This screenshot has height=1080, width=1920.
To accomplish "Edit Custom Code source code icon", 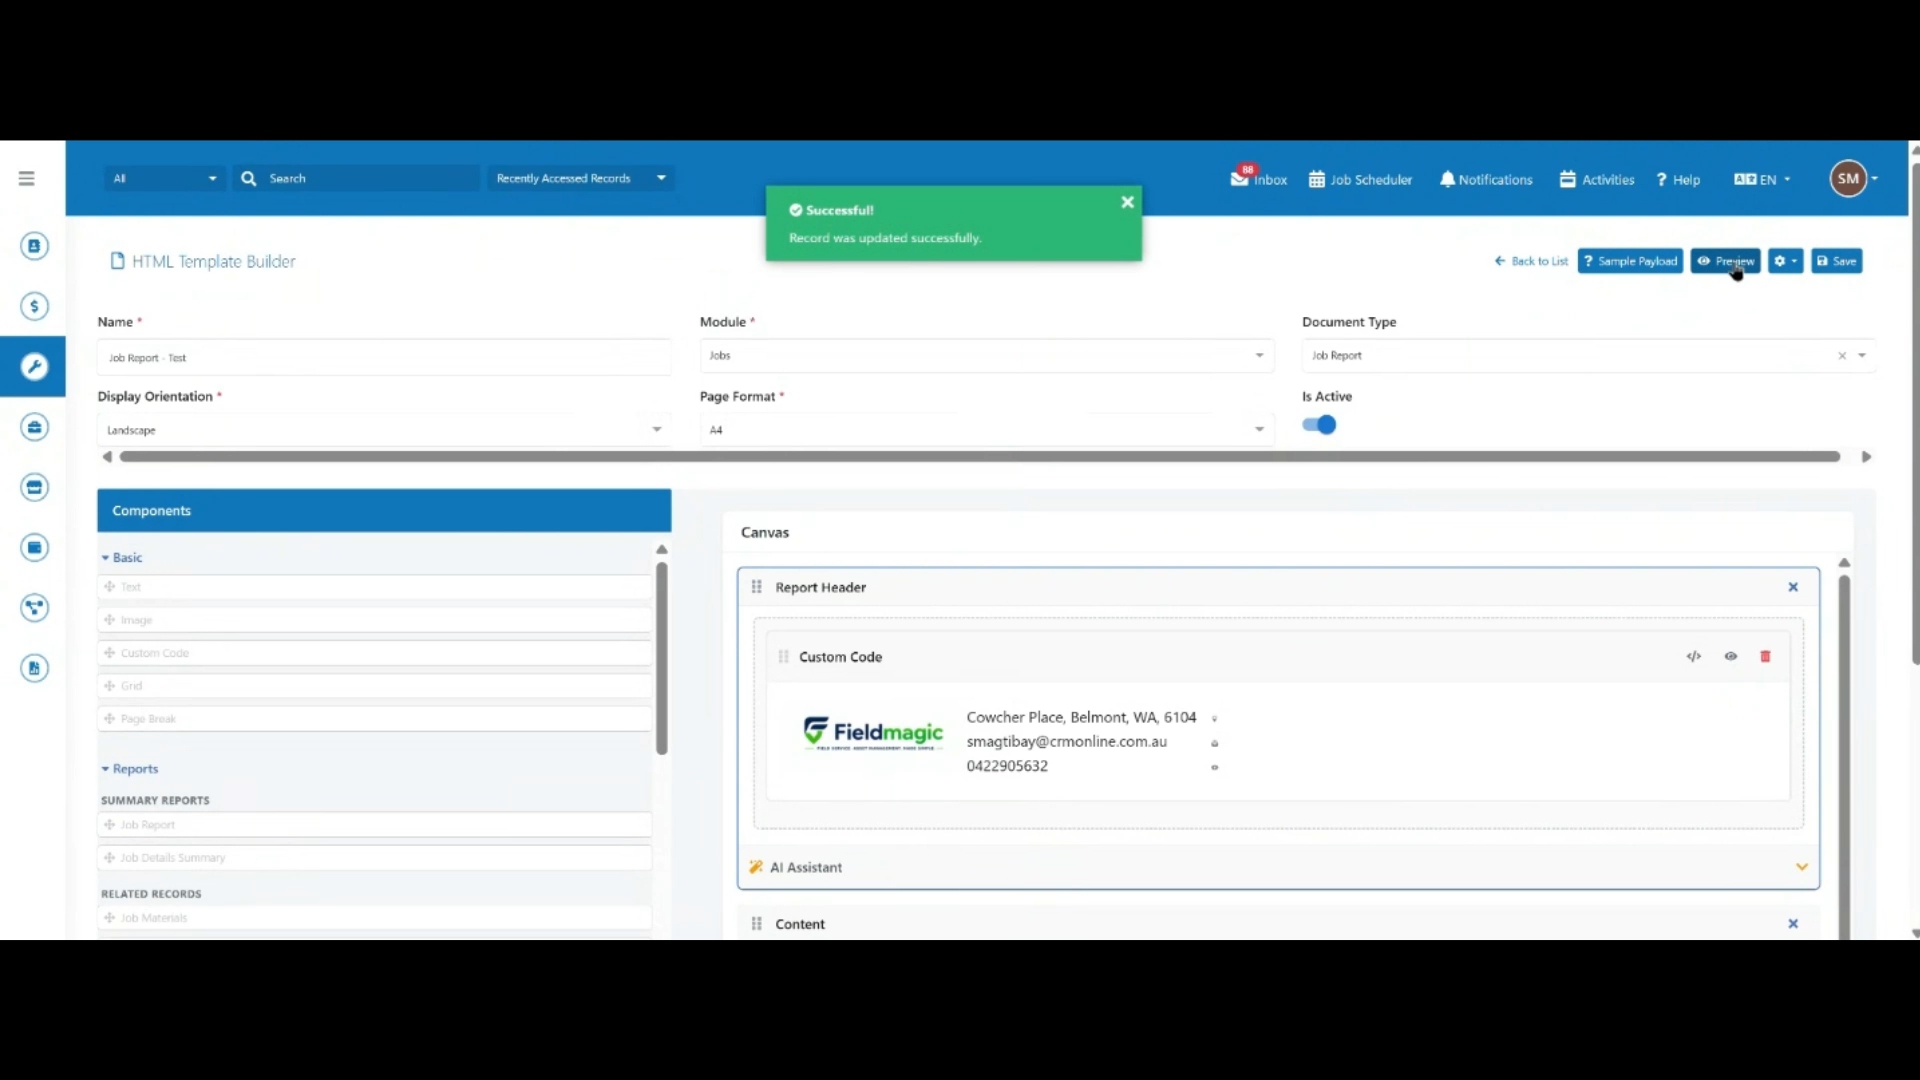I will click(x=1693, y=657).
